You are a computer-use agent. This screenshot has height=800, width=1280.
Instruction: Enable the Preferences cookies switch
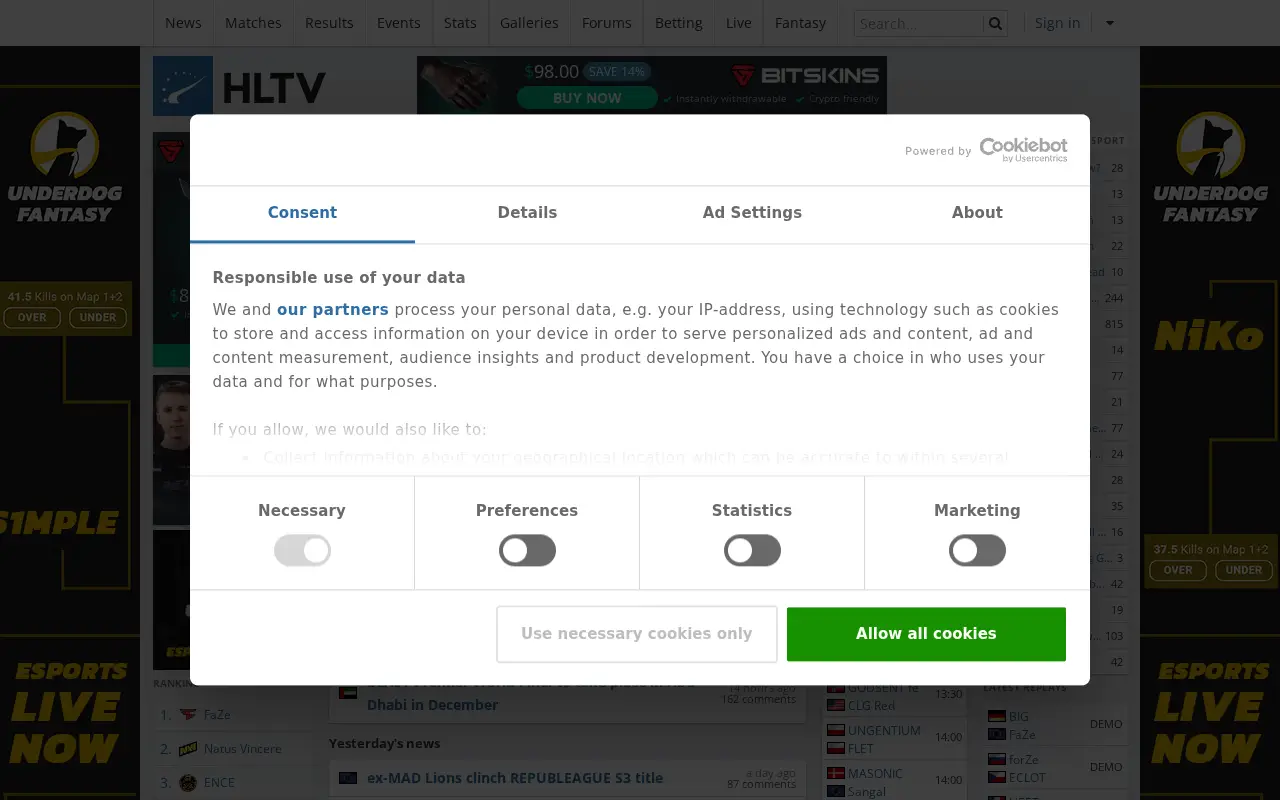(527, 550)
